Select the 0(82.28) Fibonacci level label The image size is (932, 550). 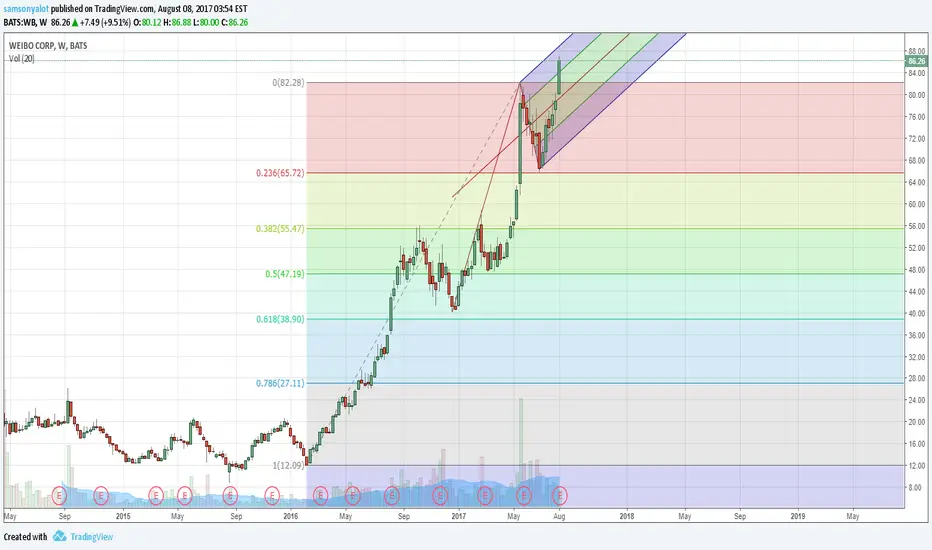point(288,83)
